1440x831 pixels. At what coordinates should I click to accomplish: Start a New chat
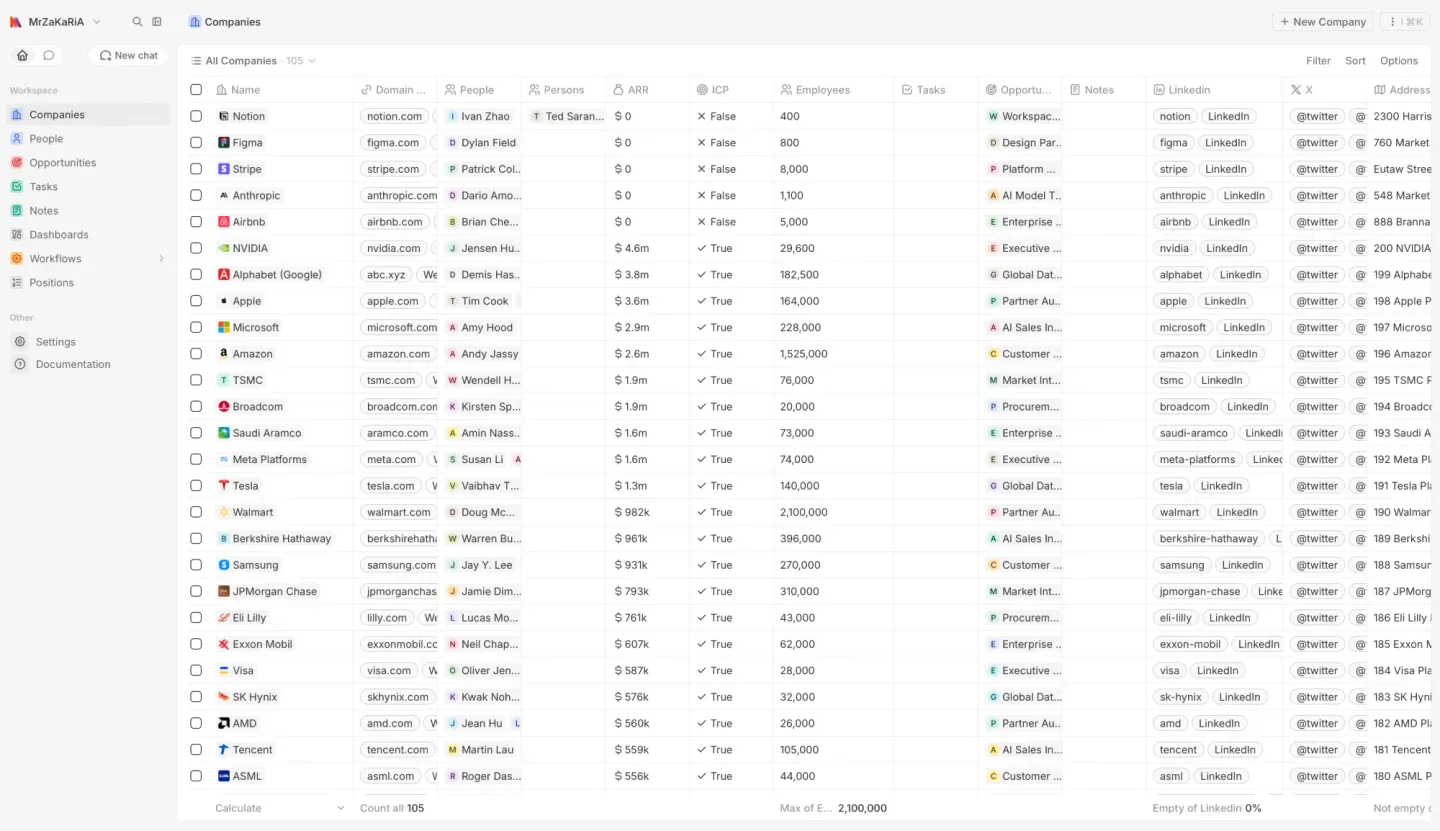point(129,55)
